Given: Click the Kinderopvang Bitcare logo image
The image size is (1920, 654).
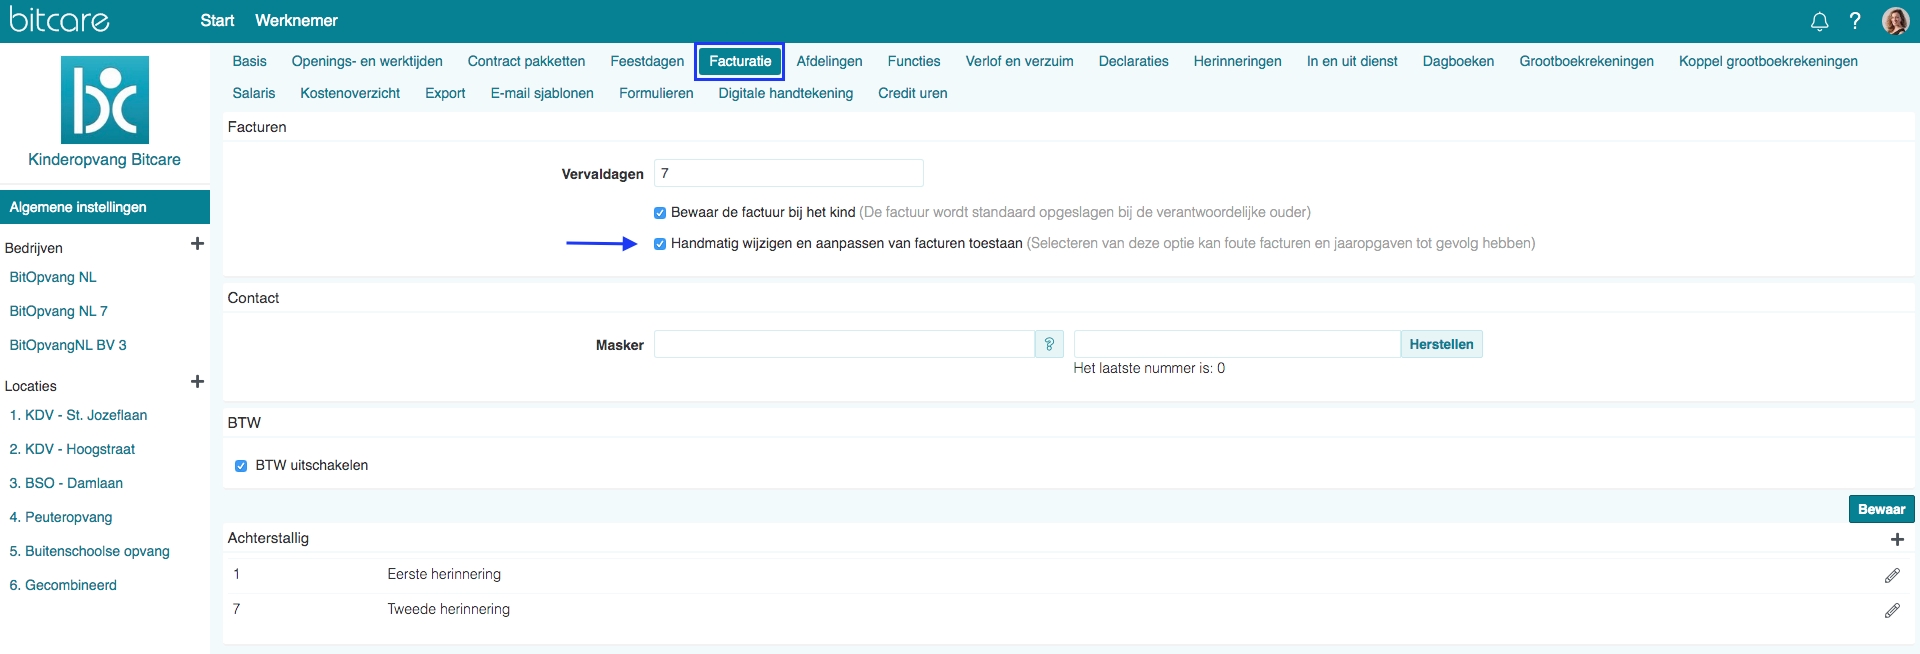Looking at the screenshot, I should click(105, 100).
